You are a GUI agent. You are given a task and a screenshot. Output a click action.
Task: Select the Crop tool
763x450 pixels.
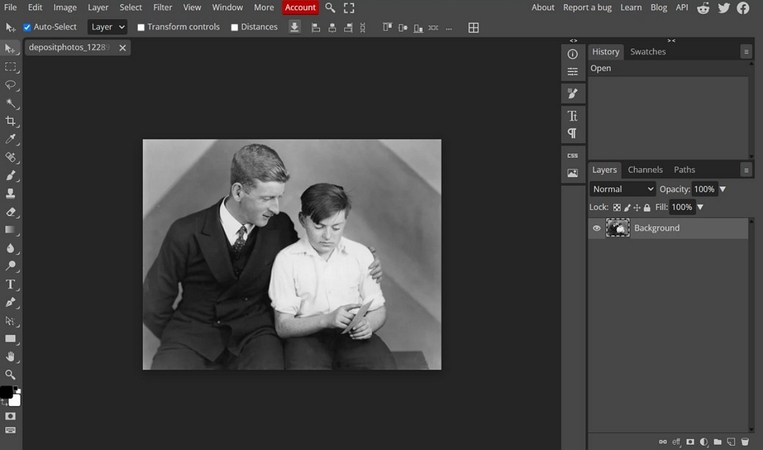click(10, 121)
